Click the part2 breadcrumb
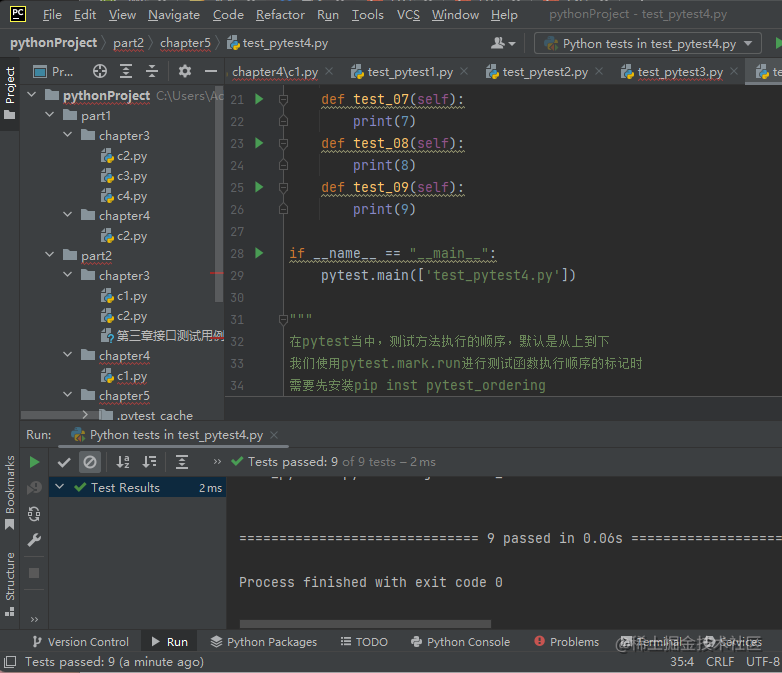The height and width of the screenshot is (673, 782). pyautogui.click(x=128, y=43)
